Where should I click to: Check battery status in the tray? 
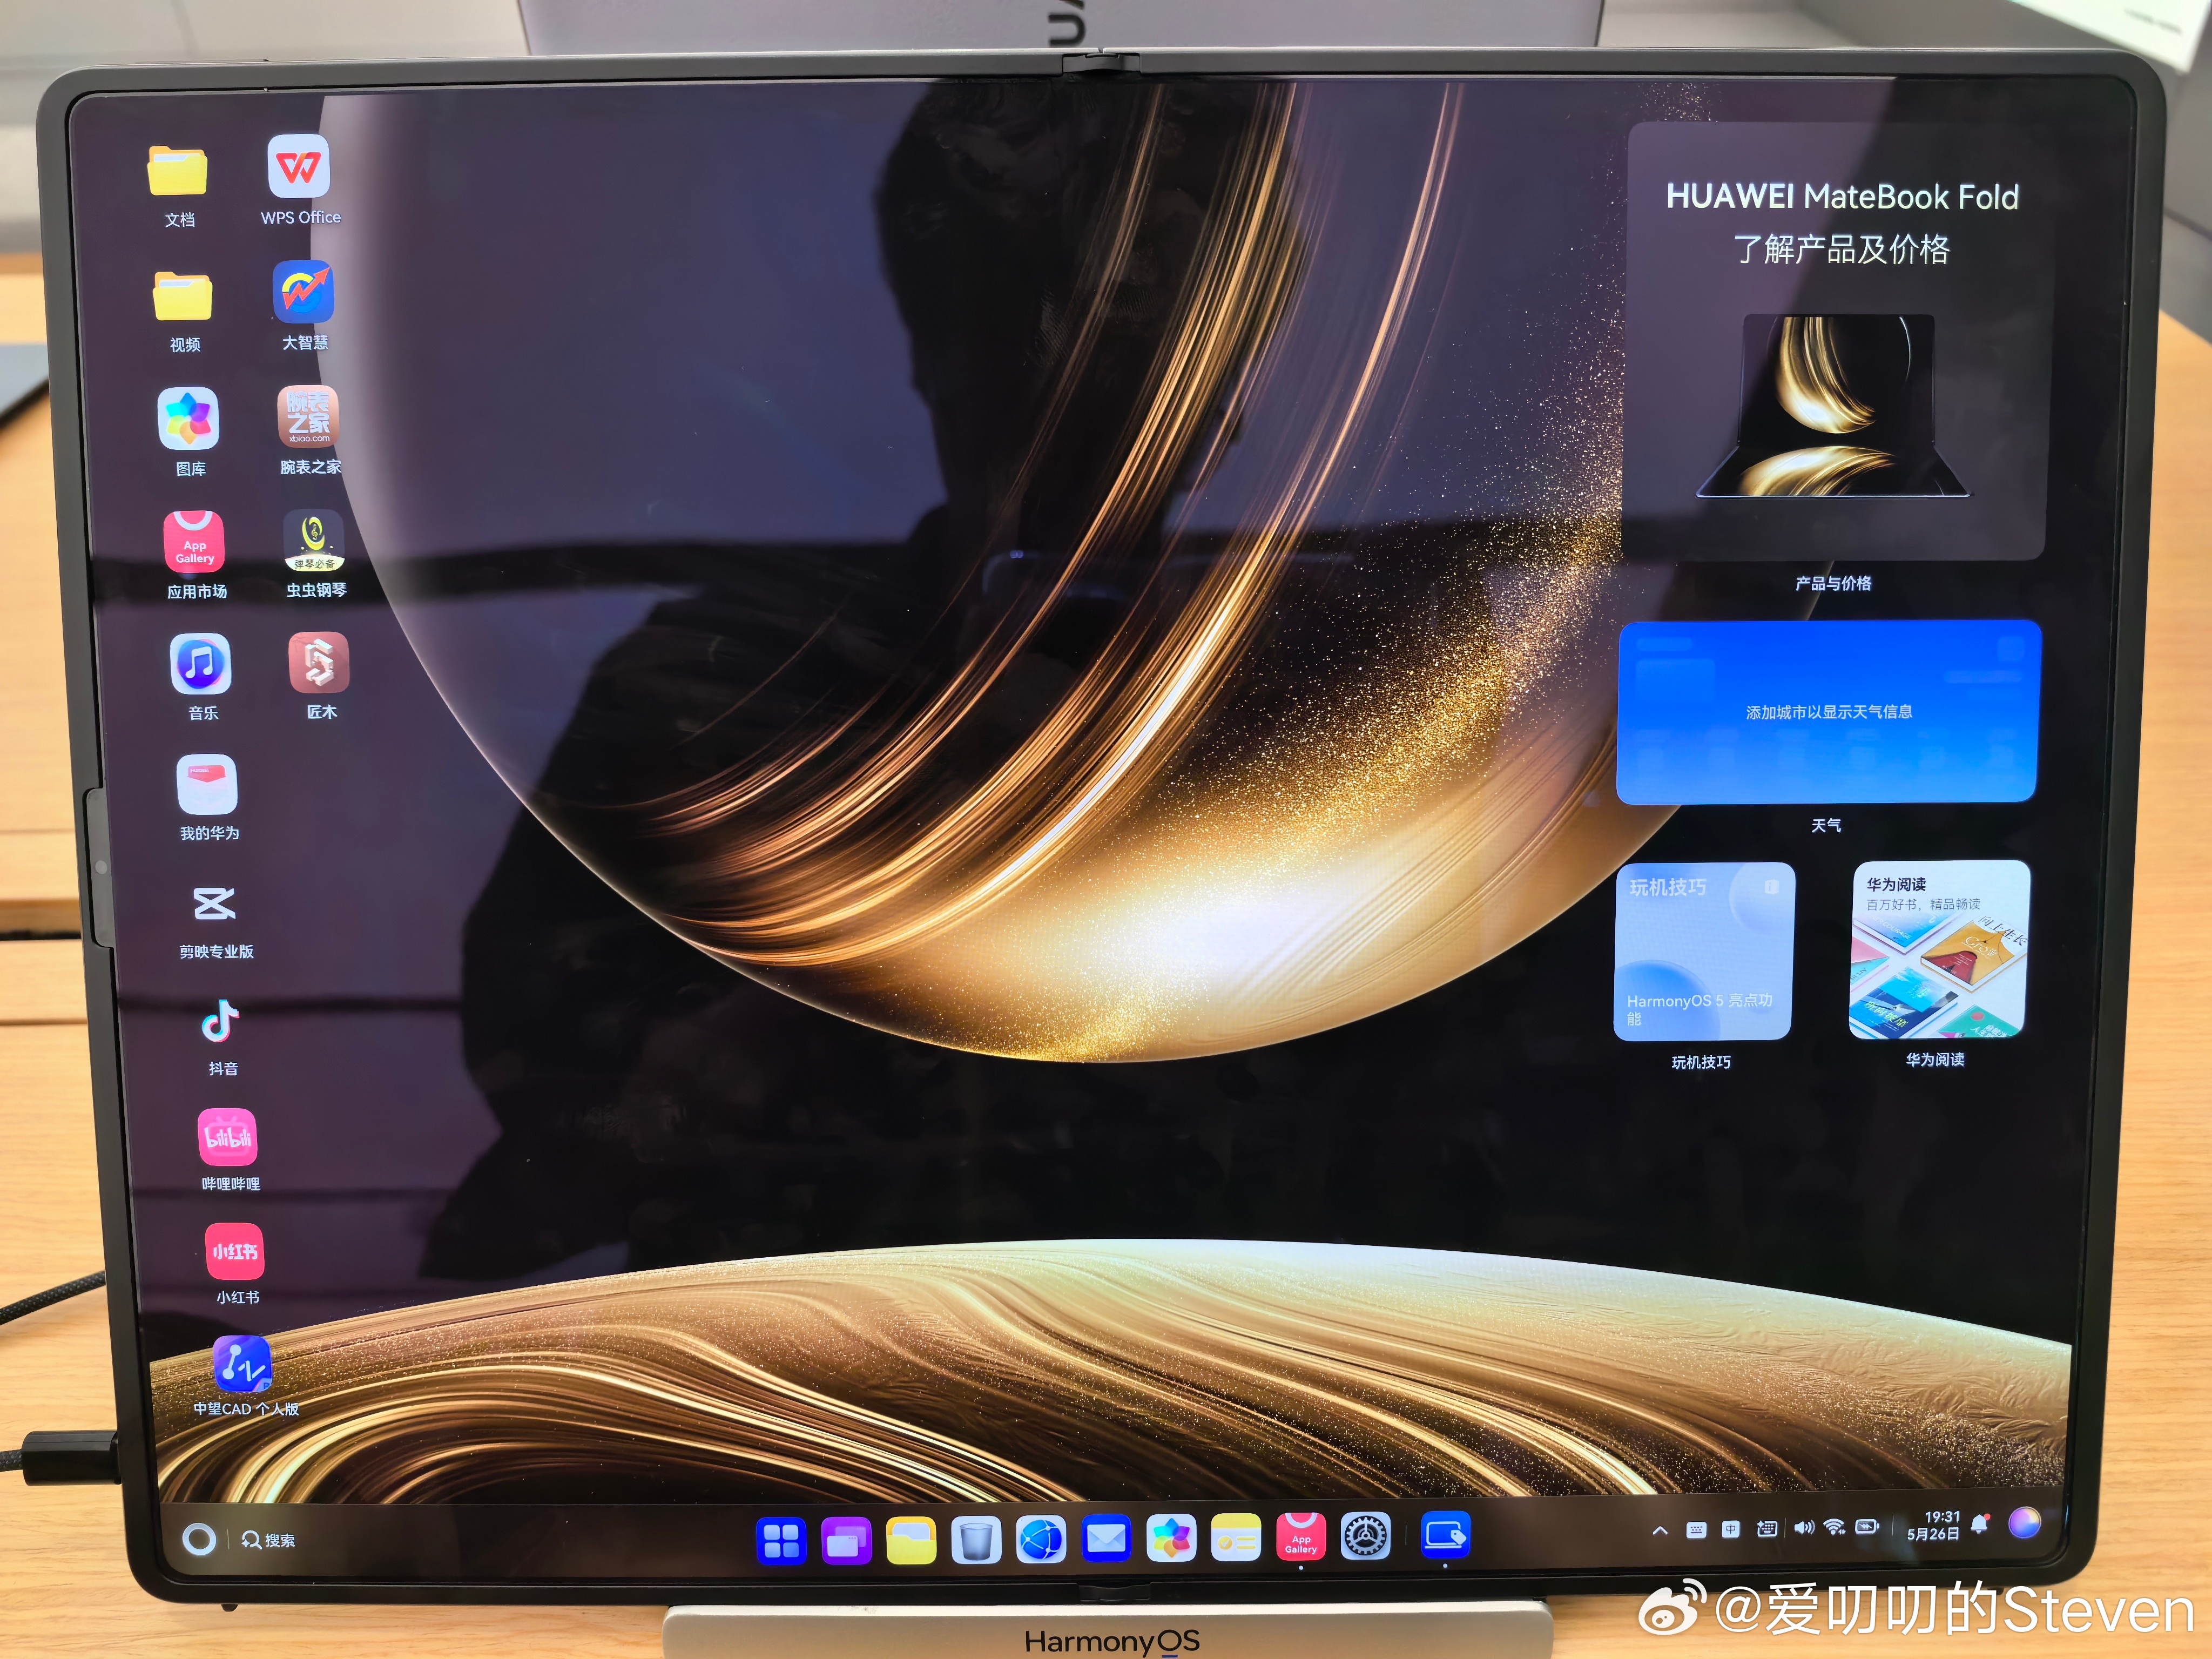click(x=1867, y=1527)
